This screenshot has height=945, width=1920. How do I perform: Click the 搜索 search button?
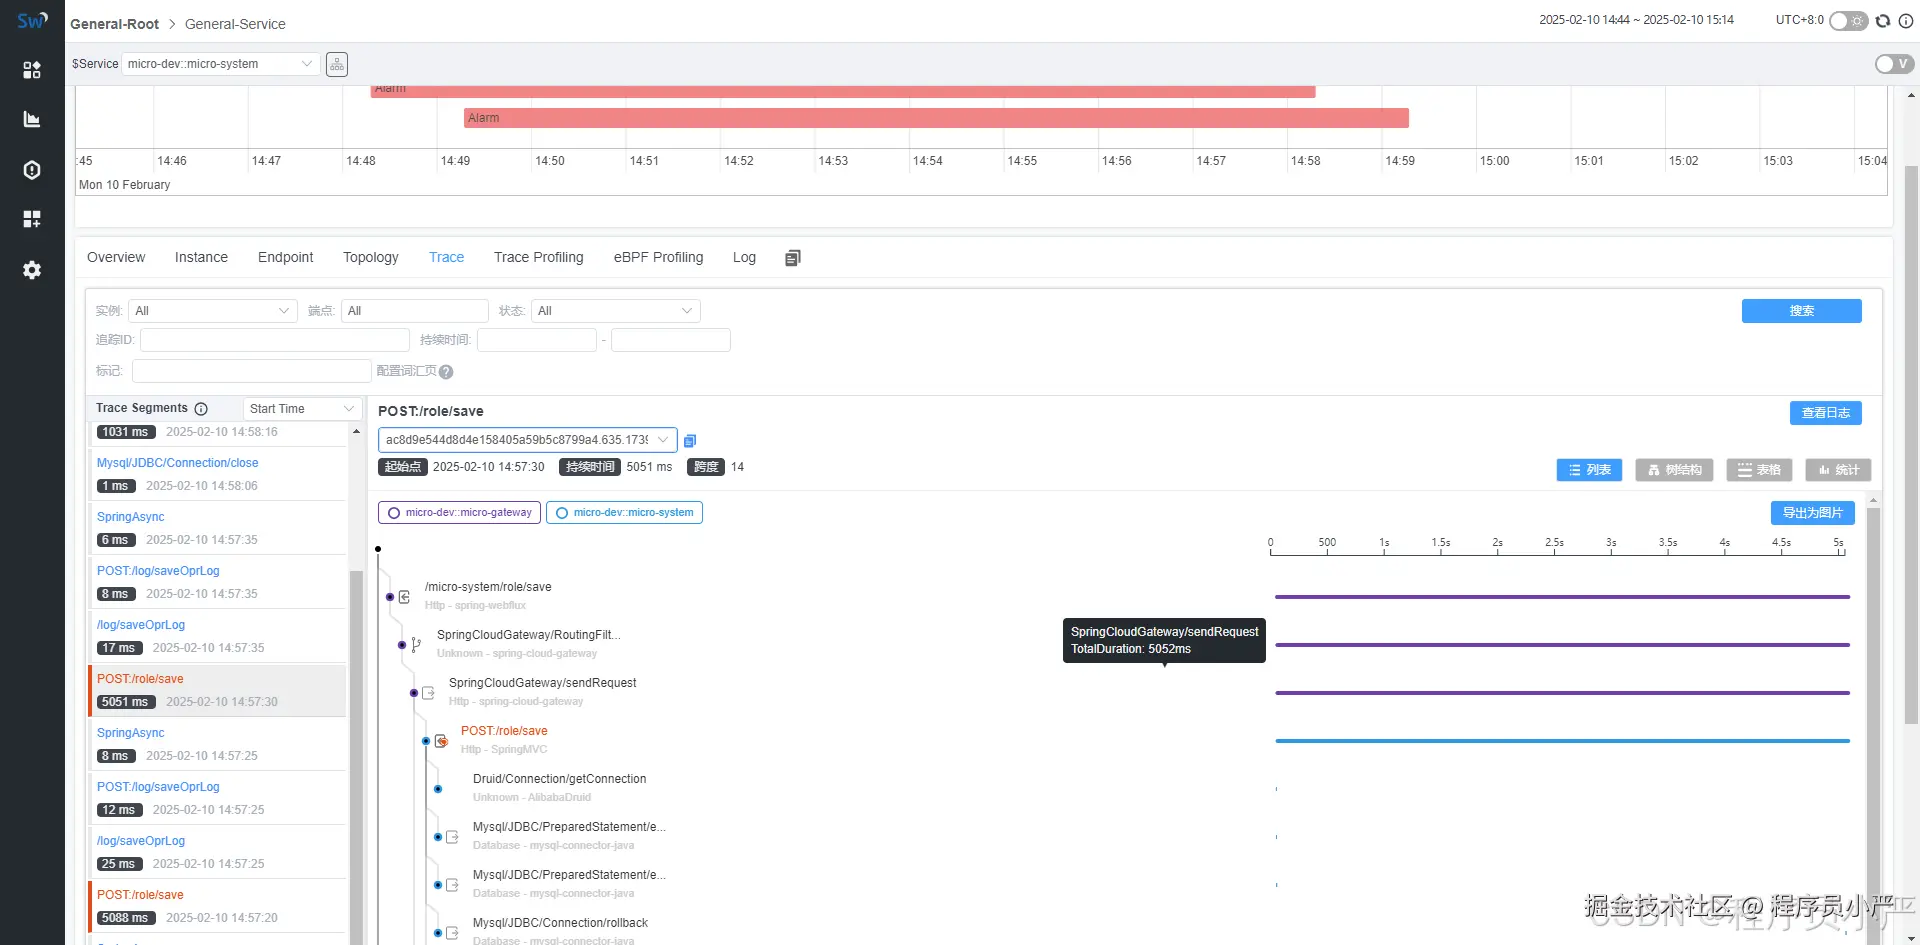pos(1801,311)
